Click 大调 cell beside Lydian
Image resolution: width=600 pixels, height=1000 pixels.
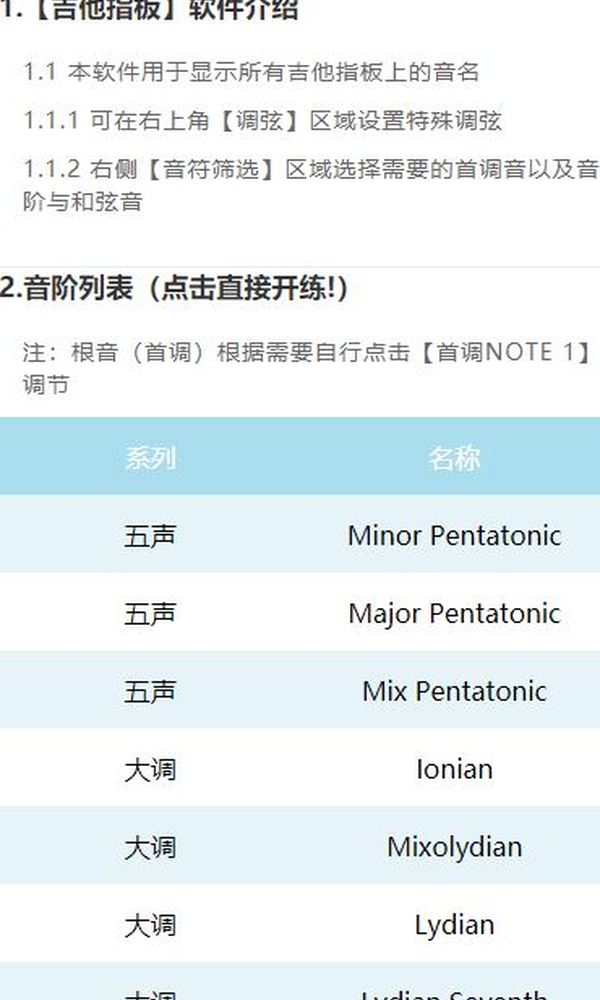pyautogui.click(x=150, y=926)
